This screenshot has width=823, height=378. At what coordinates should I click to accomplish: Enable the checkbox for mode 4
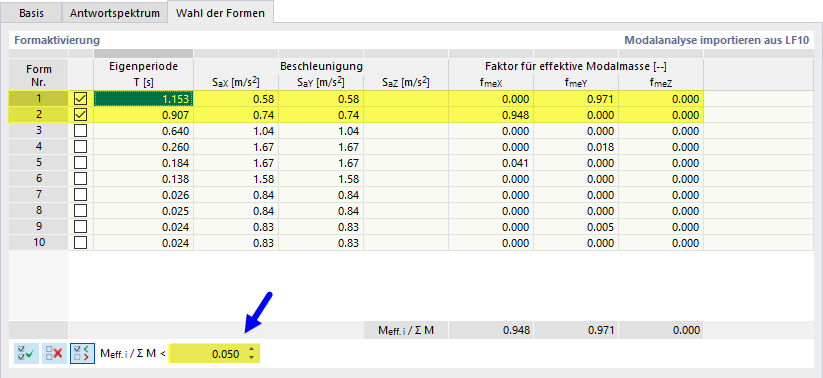click(81, 146)
